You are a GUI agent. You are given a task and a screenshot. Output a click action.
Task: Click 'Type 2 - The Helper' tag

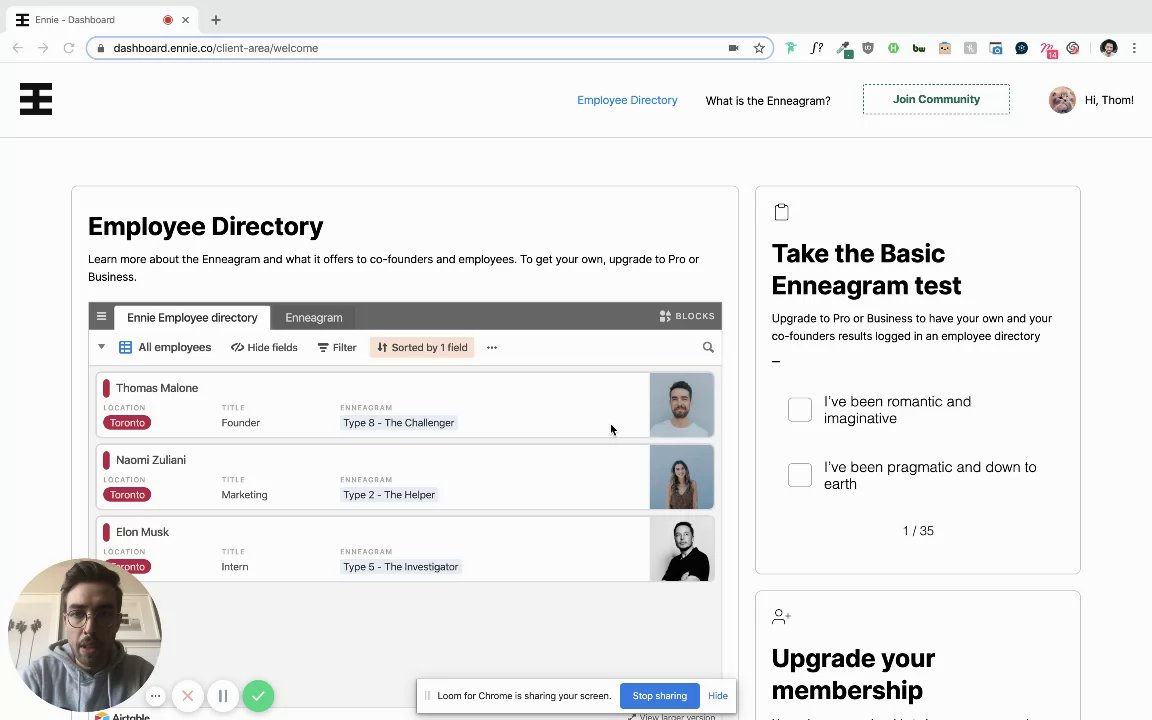(x=389, y=494)
